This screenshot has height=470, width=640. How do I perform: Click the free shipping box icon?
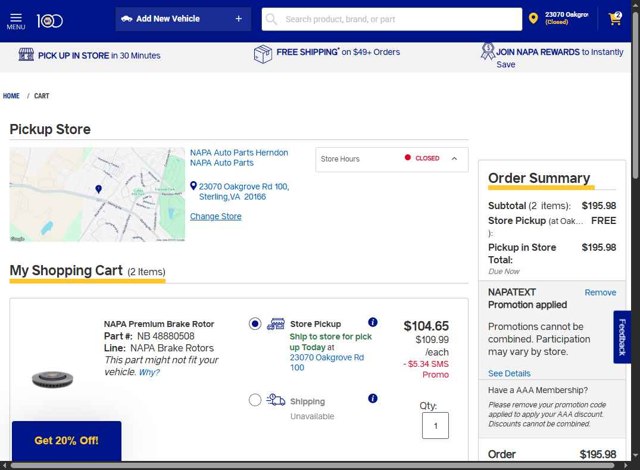point(263,54)
